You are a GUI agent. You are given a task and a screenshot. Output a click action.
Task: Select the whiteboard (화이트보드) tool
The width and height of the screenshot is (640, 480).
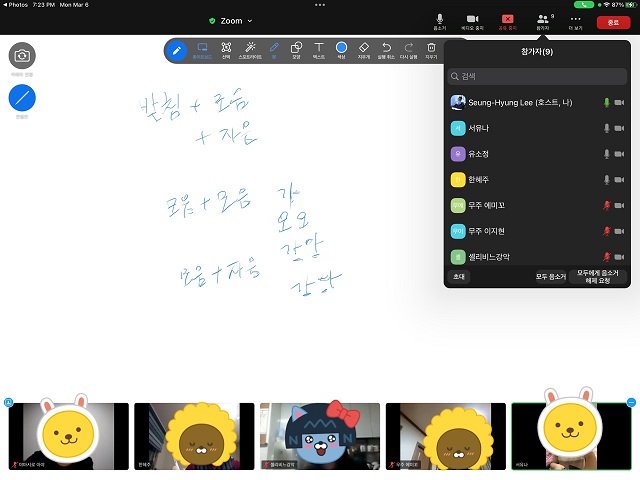[x=202, y=51]
